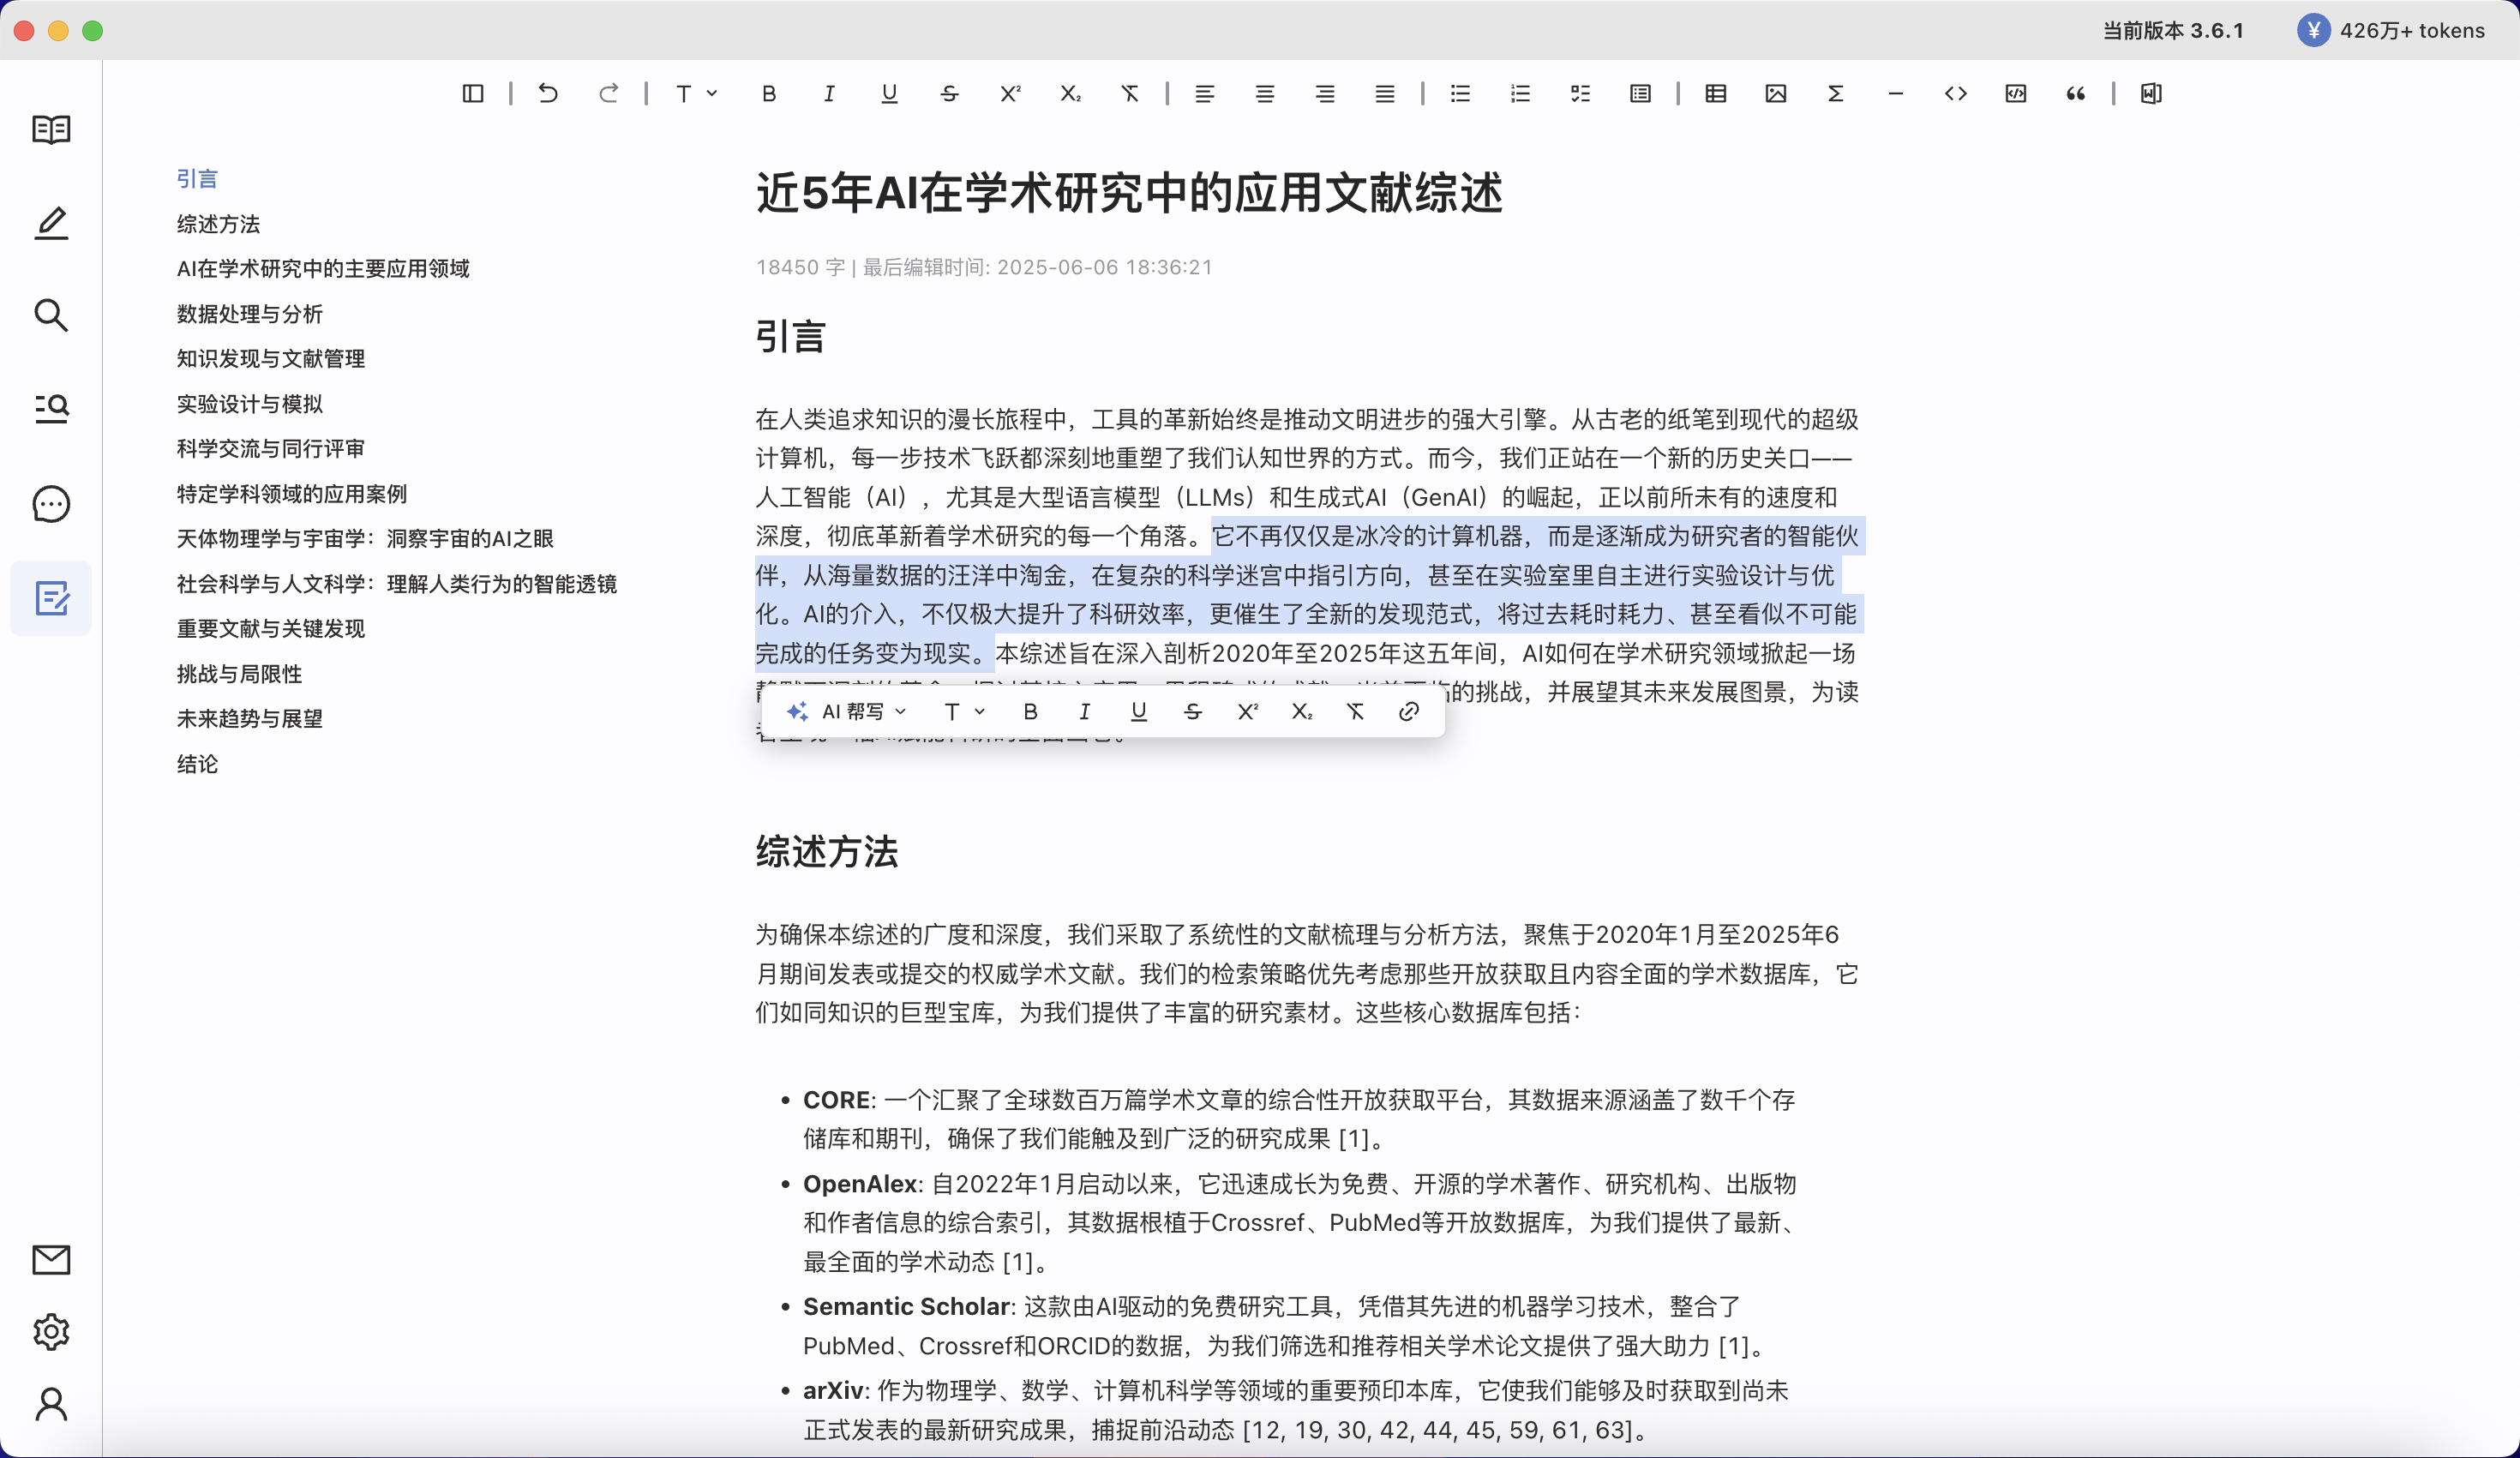Navigate to 知识发现与文献管理 outline entry
The width and height of the screenshot is (2520, 1458).
tap(271, 358)
